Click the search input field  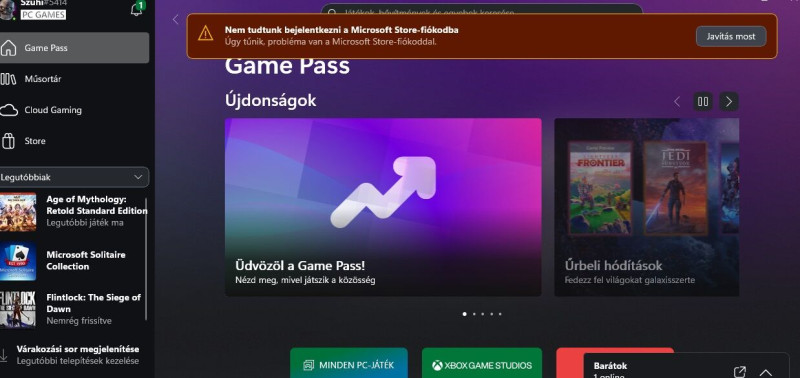[482, 12]
